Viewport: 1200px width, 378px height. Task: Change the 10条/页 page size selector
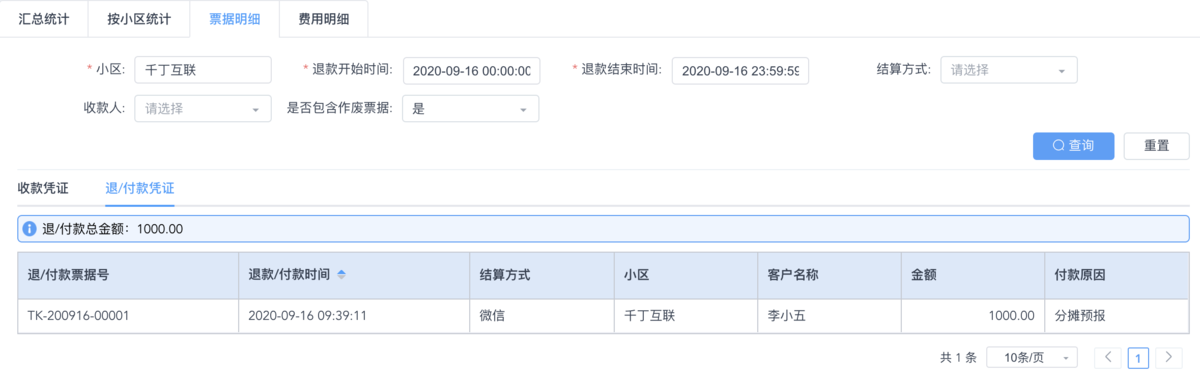1032,357
